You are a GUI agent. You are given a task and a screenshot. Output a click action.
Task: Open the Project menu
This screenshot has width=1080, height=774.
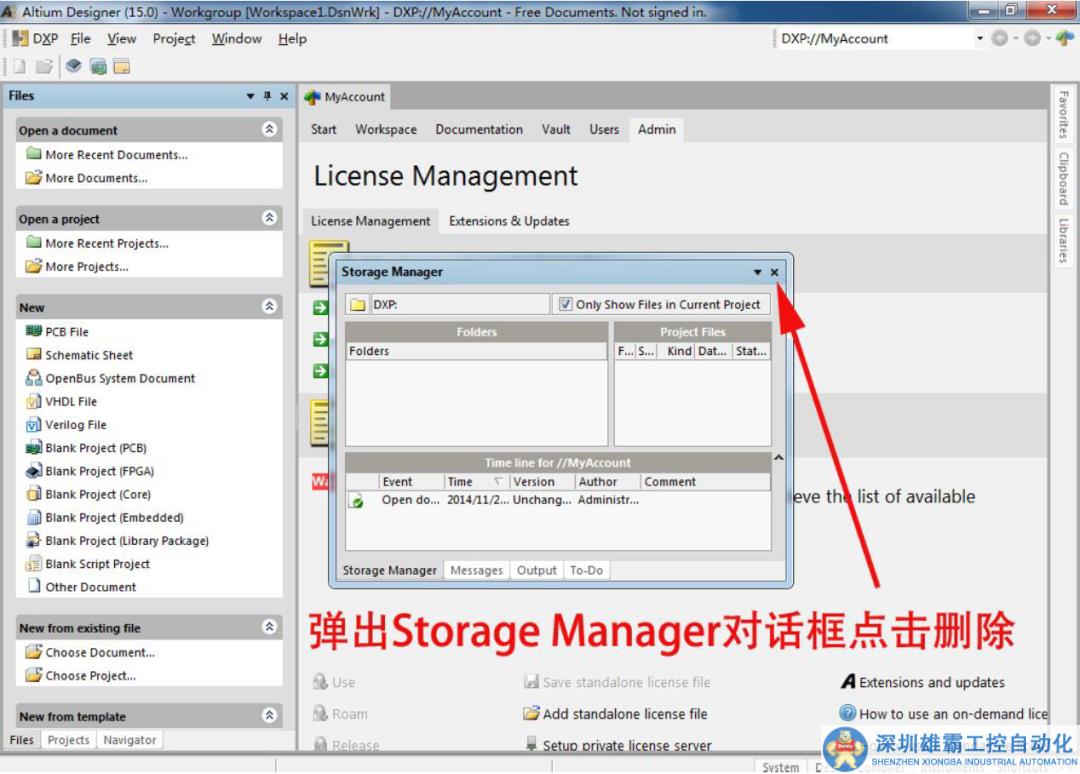tap(174, 39)
